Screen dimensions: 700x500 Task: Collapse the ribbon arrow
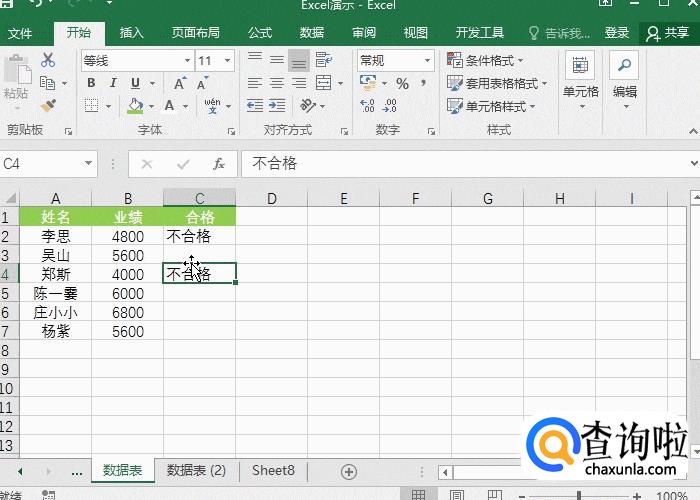(x=693, y=131)
